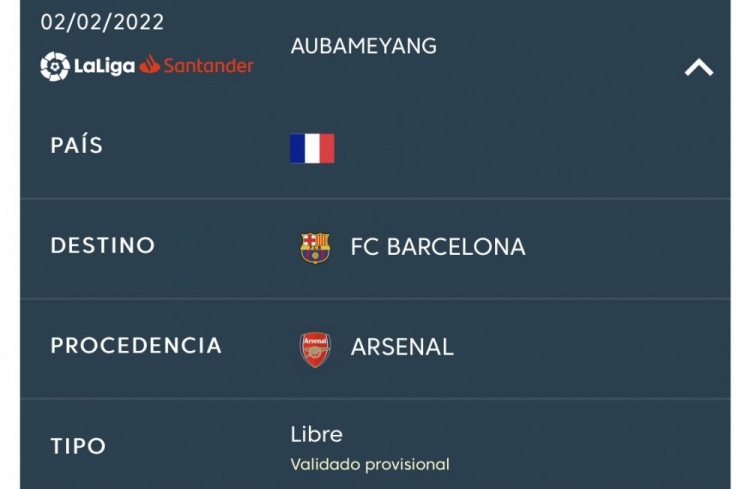750x489 pixels.
Task: Select the FC BARCELONA destination name
Action: coord(438,247)
